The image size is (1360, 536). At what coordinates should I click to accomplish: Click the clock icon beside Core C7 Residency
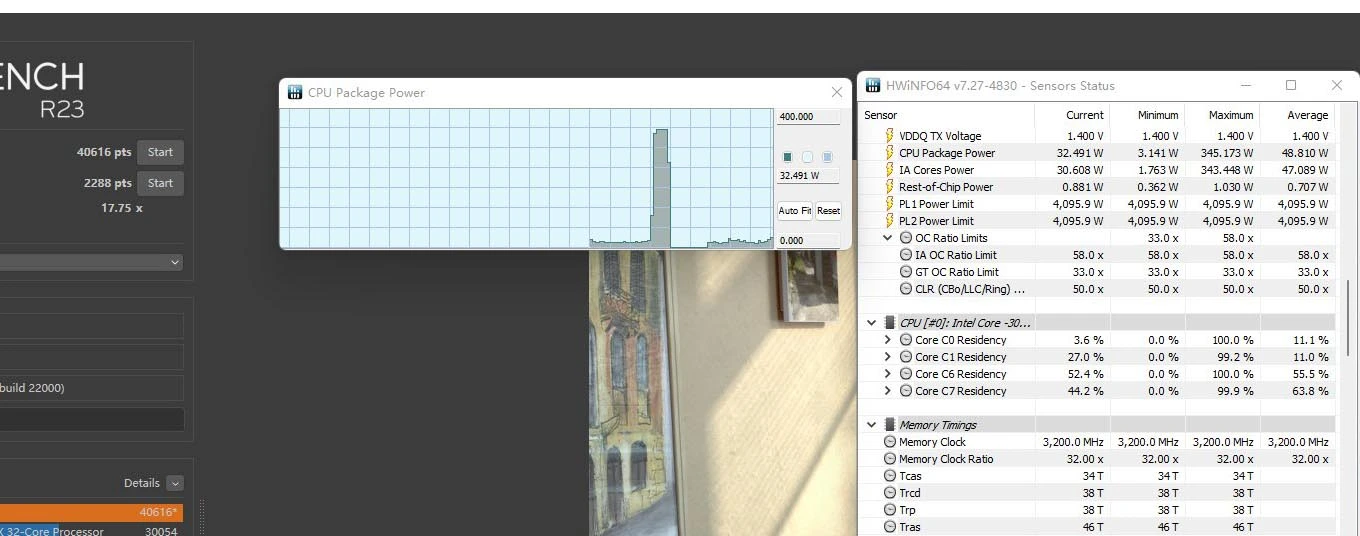(x=906, y=391)
